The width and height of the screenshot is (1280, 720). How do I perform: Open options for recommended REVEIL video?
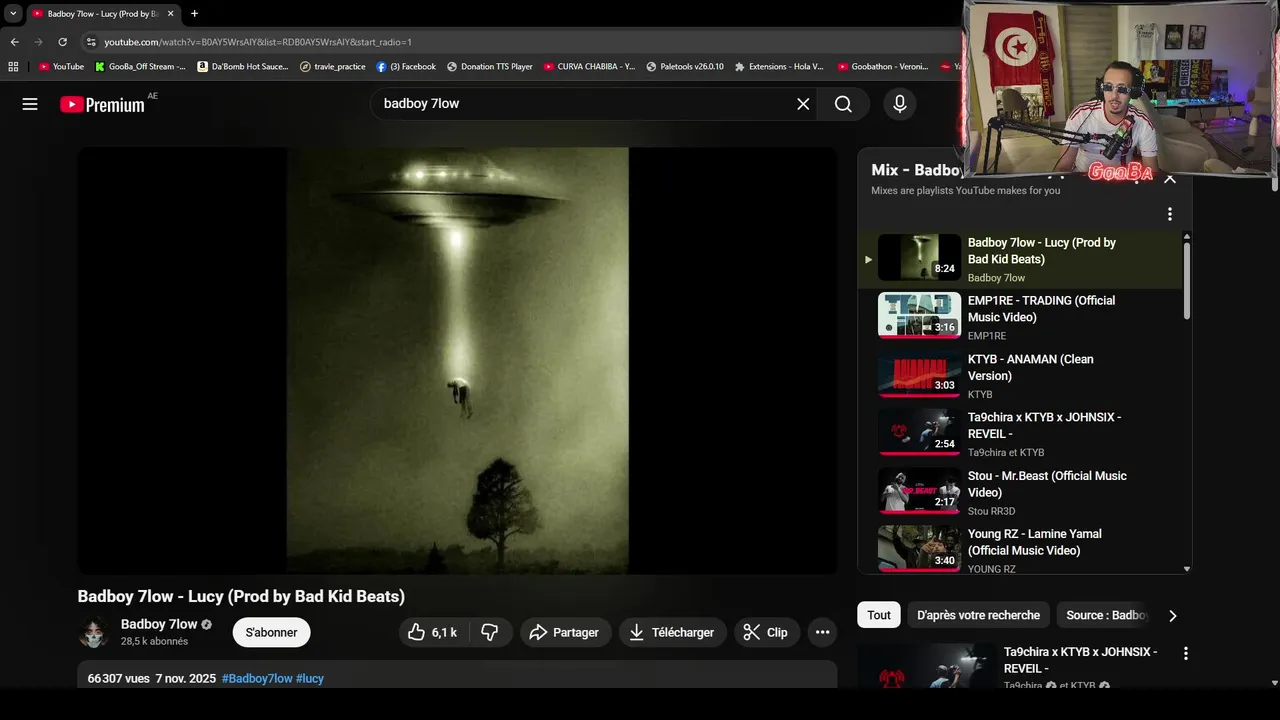click(x=1186, y=653)
